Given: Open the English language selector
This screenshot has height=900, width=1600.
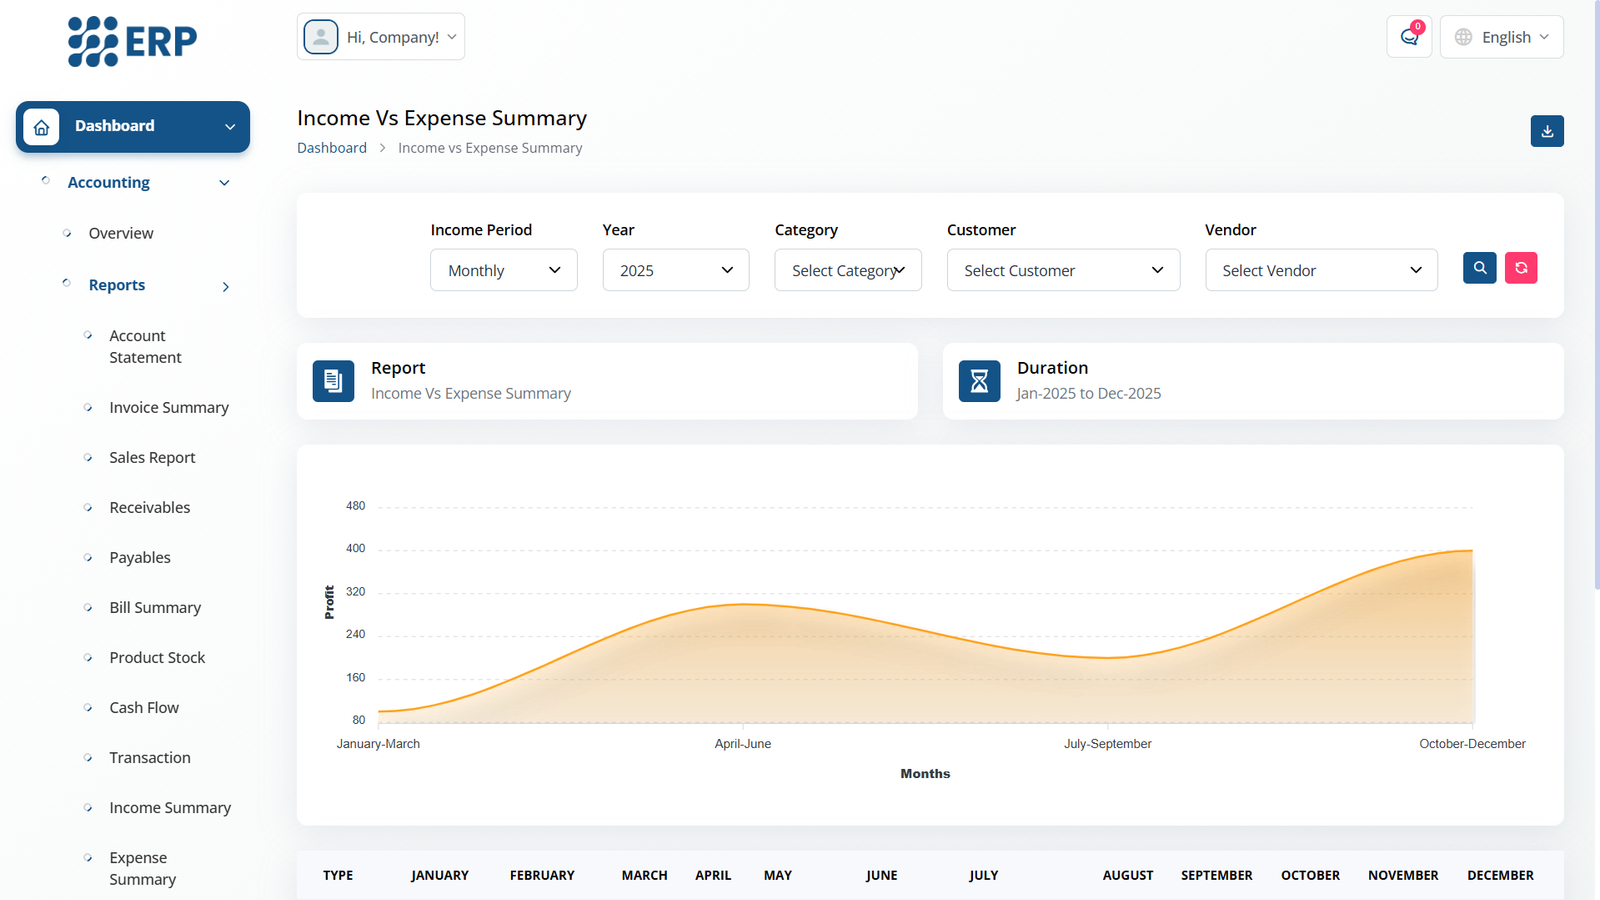Looking at the screenshot, I should [x=1501, y=37].
